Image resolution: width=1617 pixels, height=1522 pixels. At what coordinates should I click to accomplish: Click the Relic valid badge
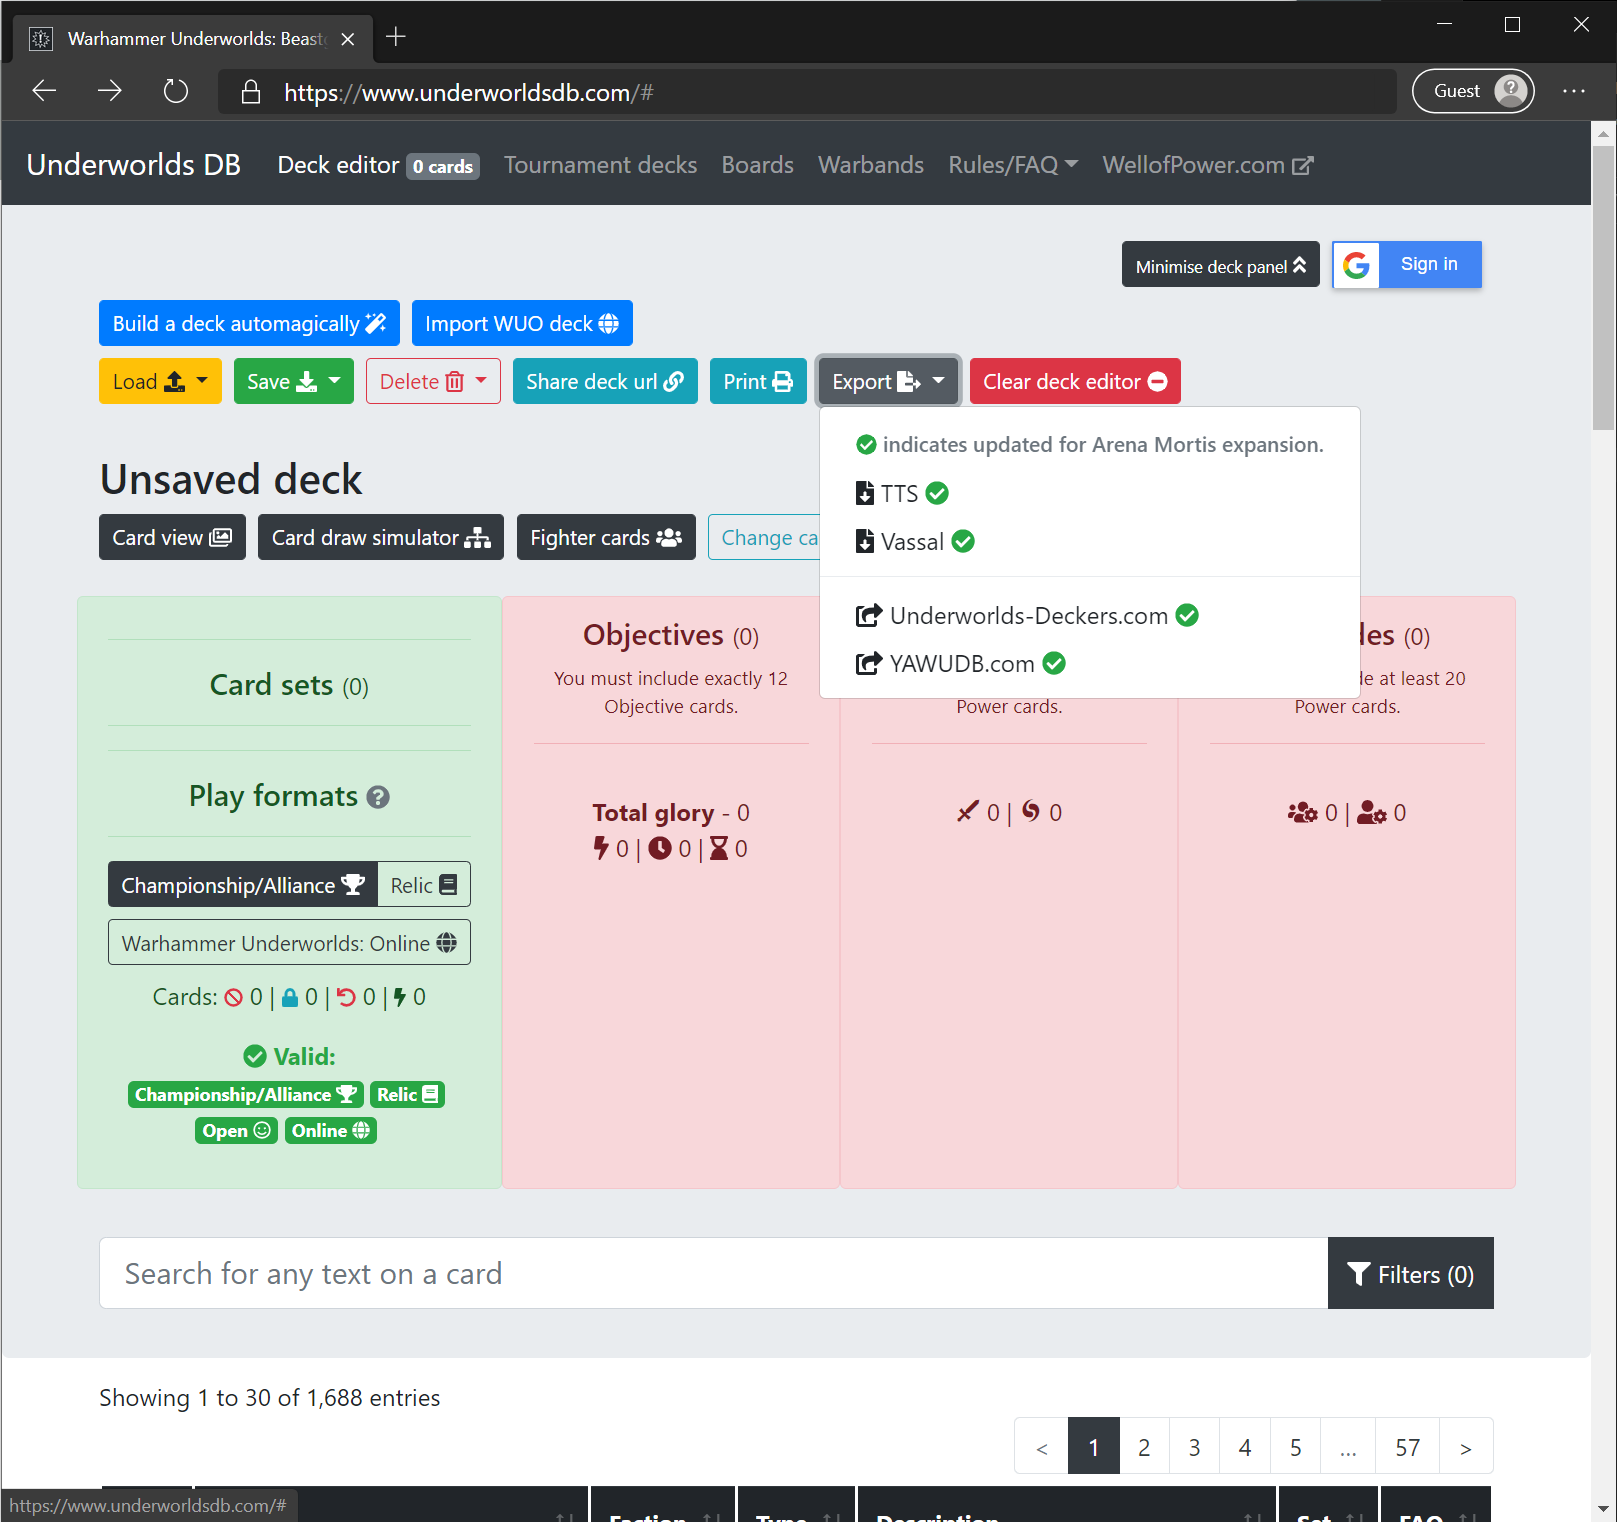(407, 1094)
